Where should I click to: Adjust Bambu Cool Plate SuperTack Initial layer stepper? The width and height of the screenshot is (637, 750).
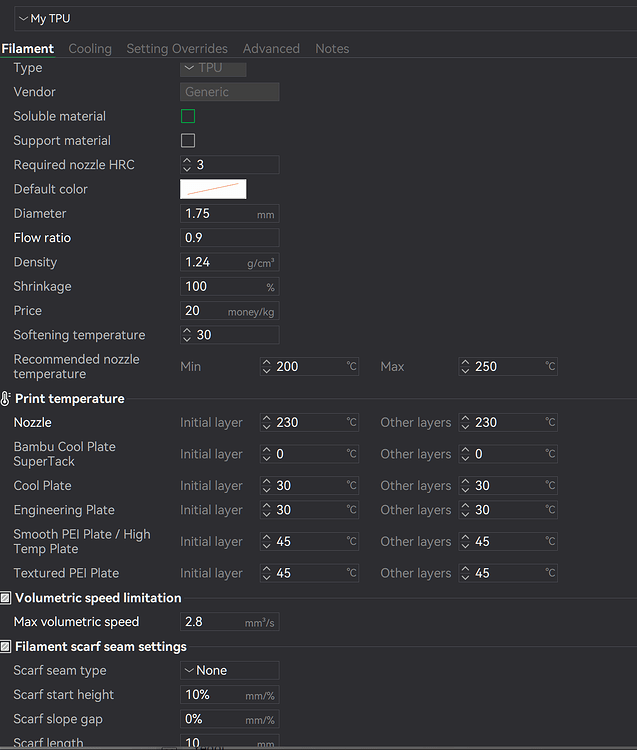tap(266, 454)
